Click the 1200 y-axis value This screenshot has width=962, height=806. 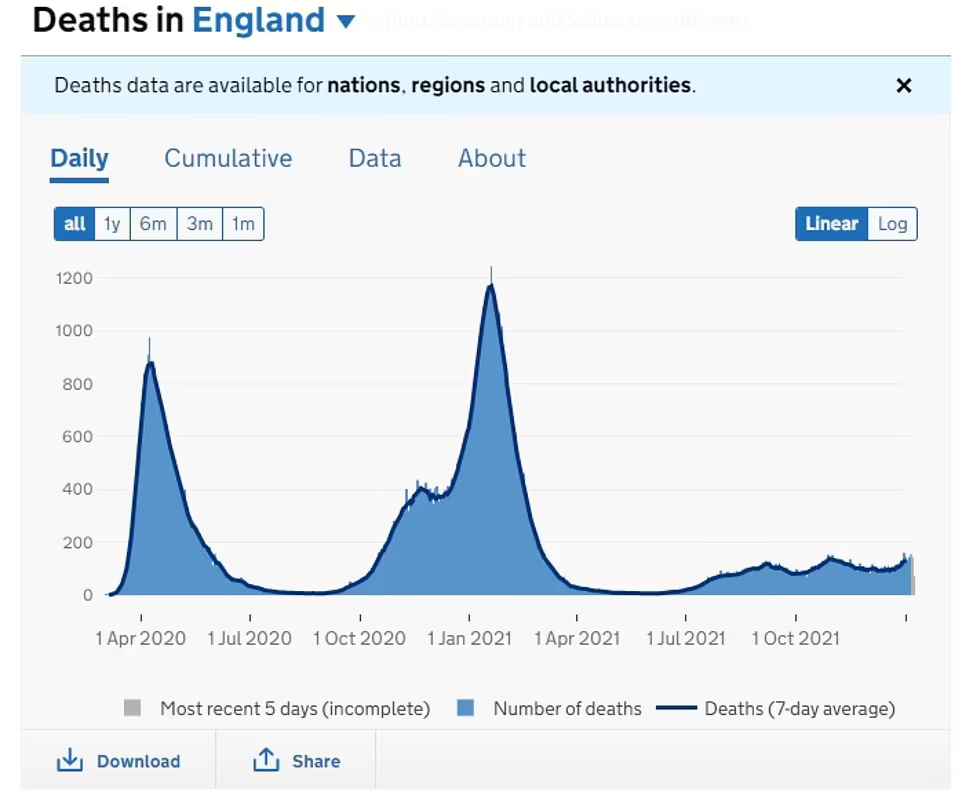[74, 278]
